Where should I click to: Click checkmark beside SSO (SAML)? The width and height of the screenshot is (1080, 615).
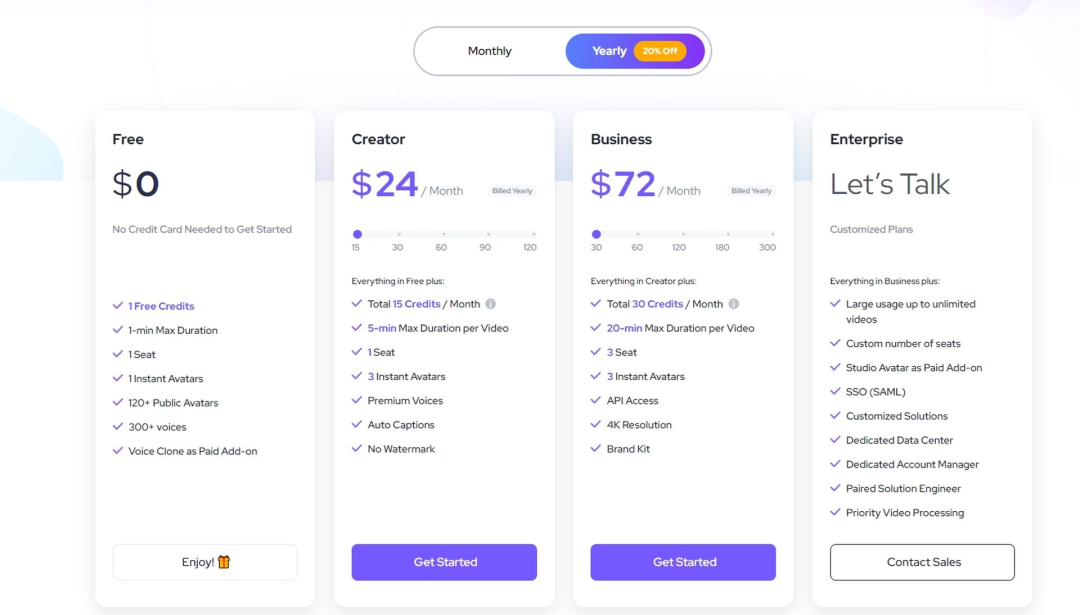(836, 391)
